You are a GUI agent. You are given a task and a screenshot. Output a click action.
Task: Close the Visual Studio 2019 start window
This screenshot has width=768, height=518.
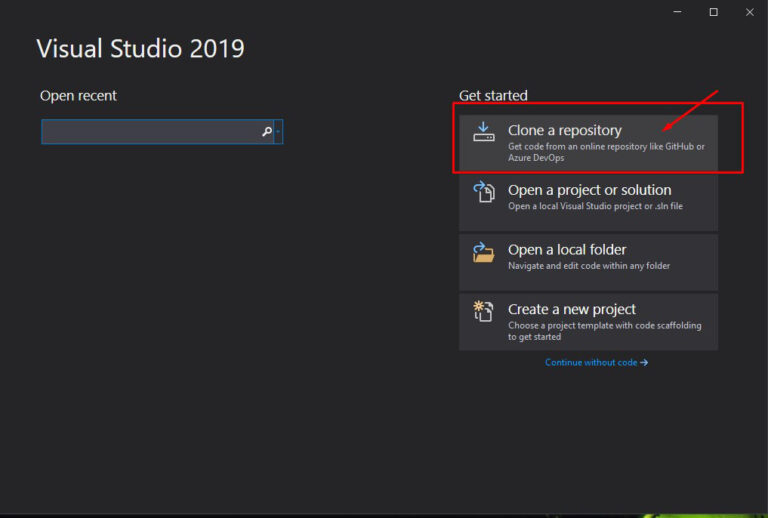[x=749, y=12]
